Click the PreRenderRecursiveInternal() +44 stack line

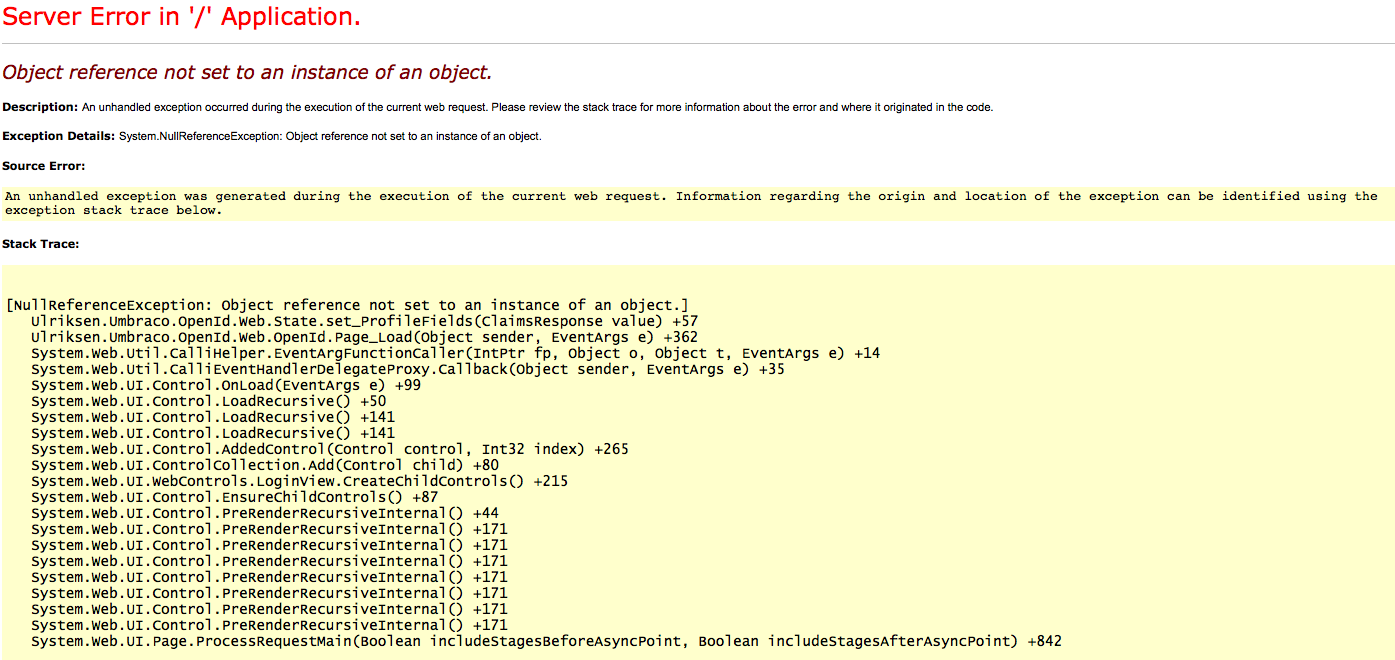pyautogui.click(x=265, y=513)
